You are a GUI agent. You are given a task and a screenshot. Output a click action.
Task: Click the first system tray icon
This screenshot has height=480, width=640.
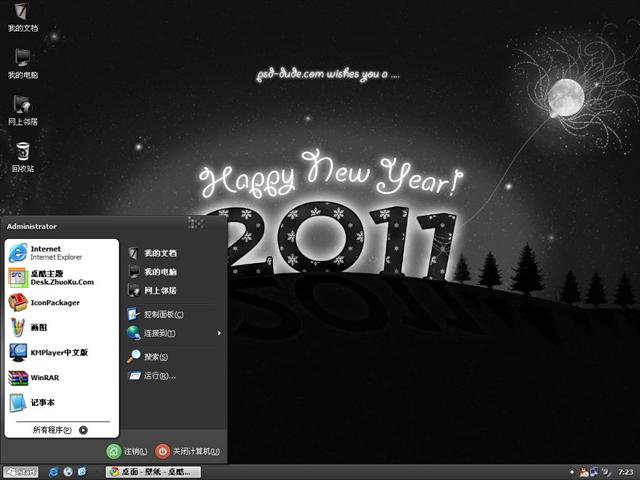[584, 472]
